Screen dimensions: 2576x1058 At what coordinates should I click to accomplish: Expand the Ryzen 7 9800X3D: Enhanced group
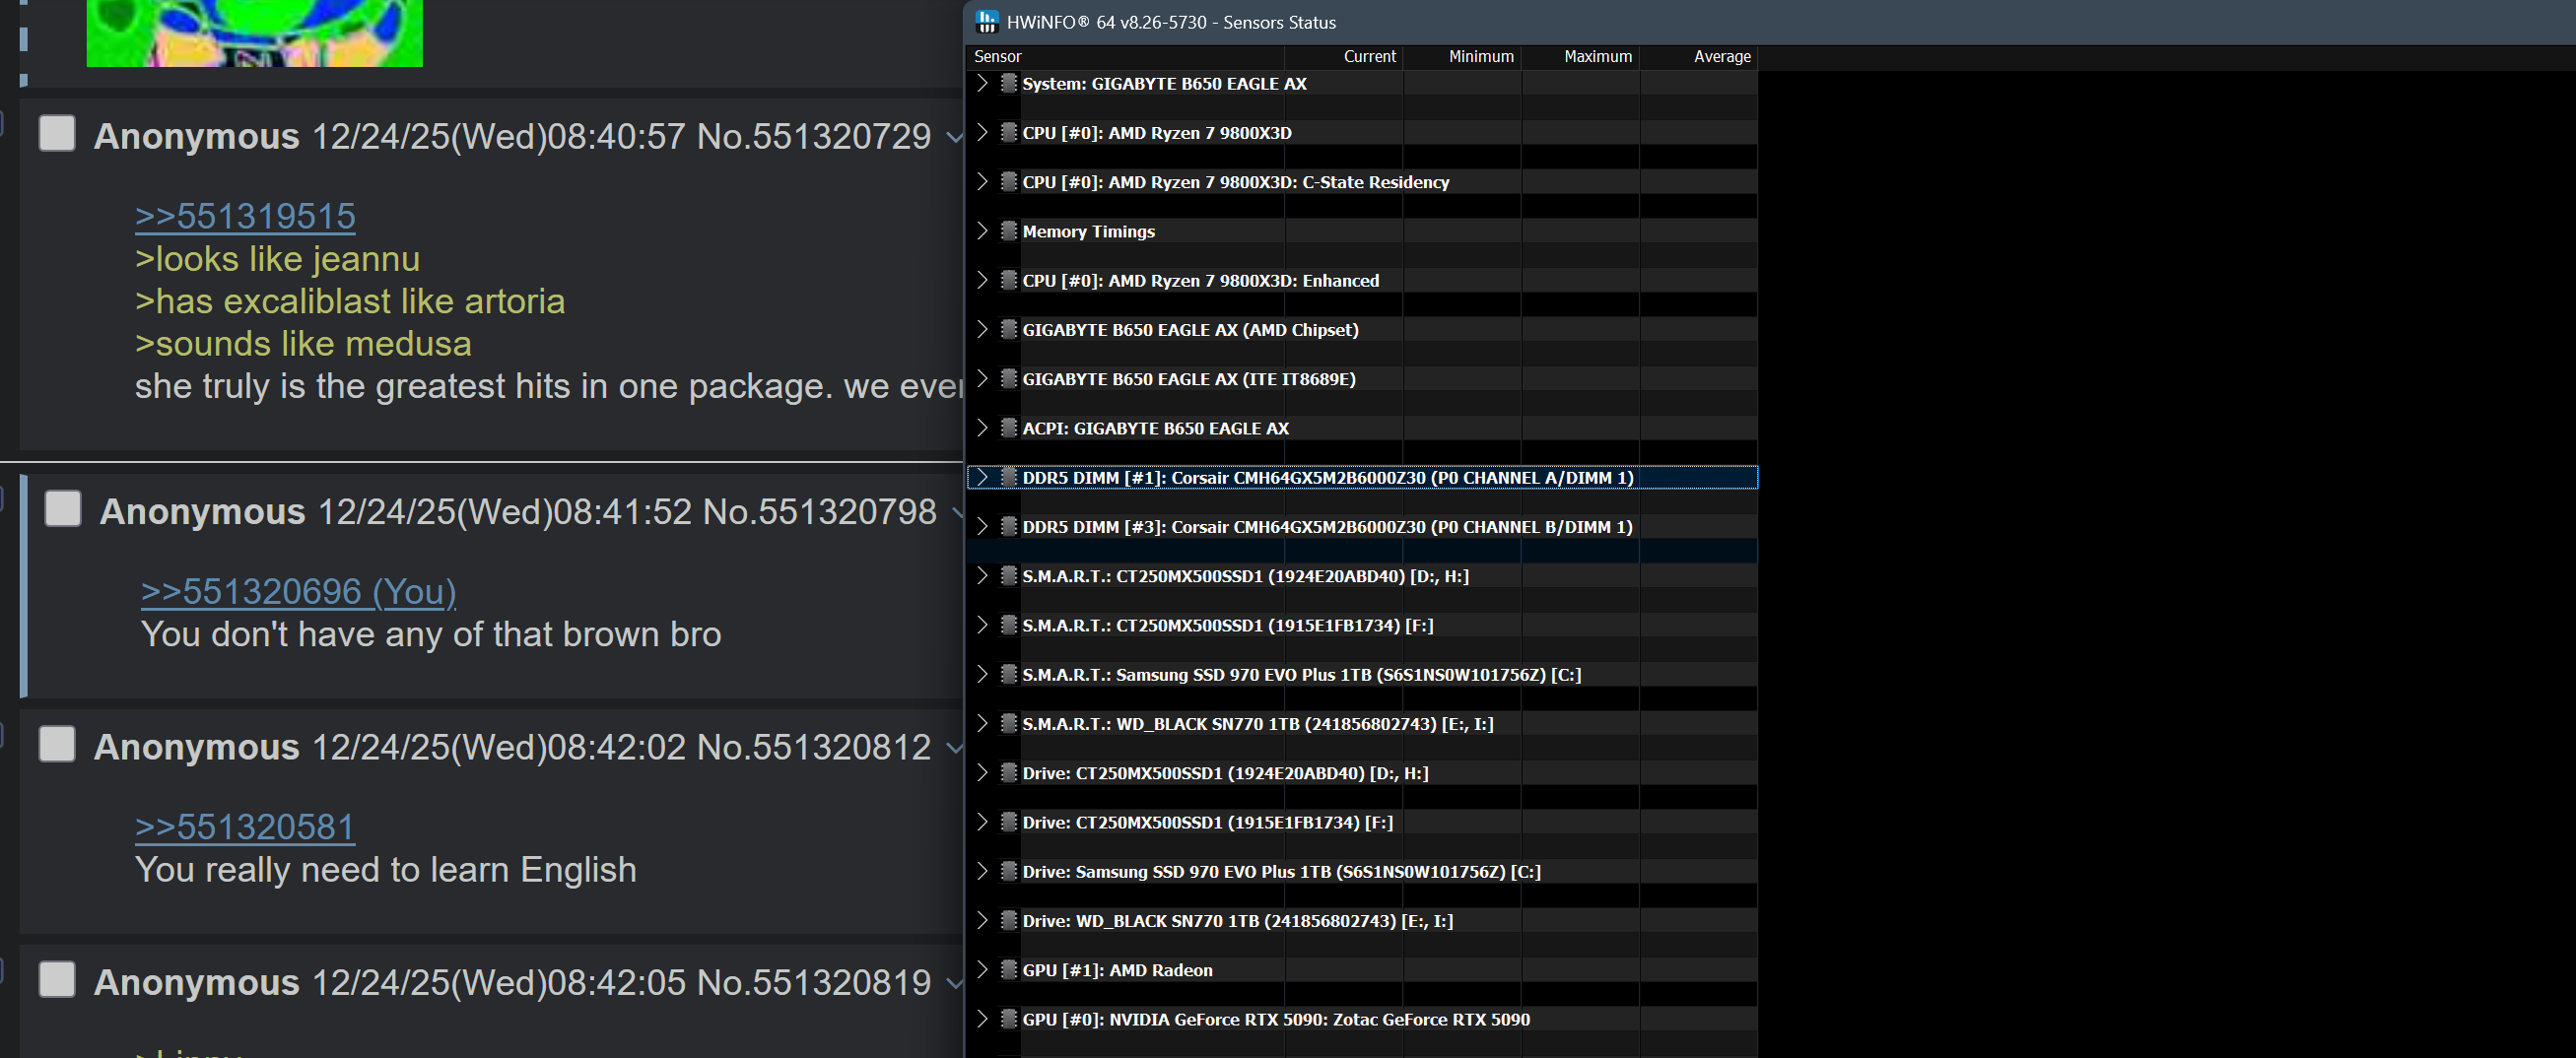(982, 280)
